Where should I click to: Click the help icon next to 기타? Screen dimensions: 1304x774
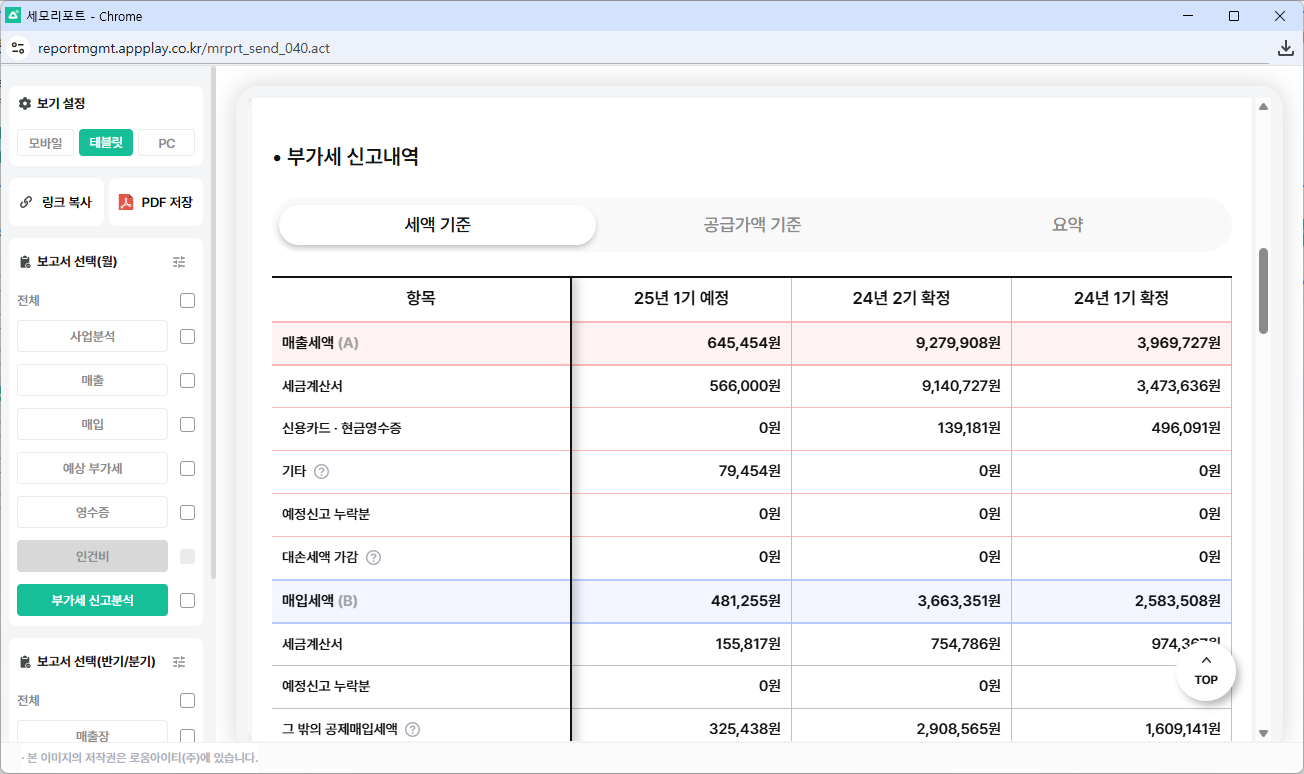[x=322, y=472]
